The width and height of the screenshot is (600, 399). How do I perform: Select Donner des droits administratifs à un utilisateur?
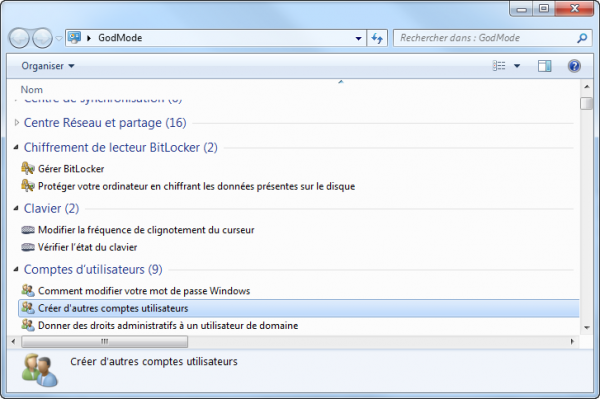[168, 326]
